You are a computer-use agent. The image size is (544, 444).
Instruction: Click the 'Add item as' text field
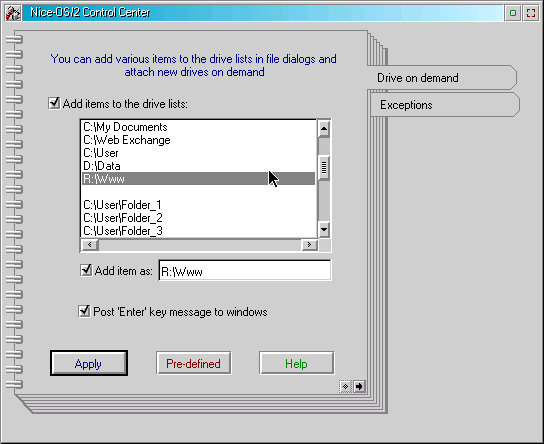point(245,271)
